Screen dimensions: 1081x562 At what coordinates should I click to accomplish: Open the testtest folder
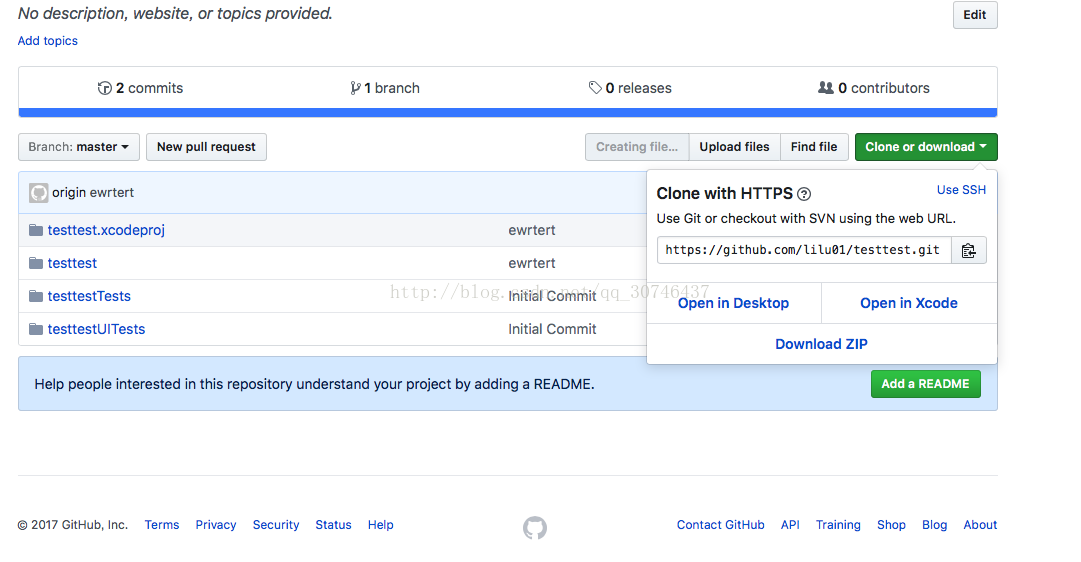[72, 263]
